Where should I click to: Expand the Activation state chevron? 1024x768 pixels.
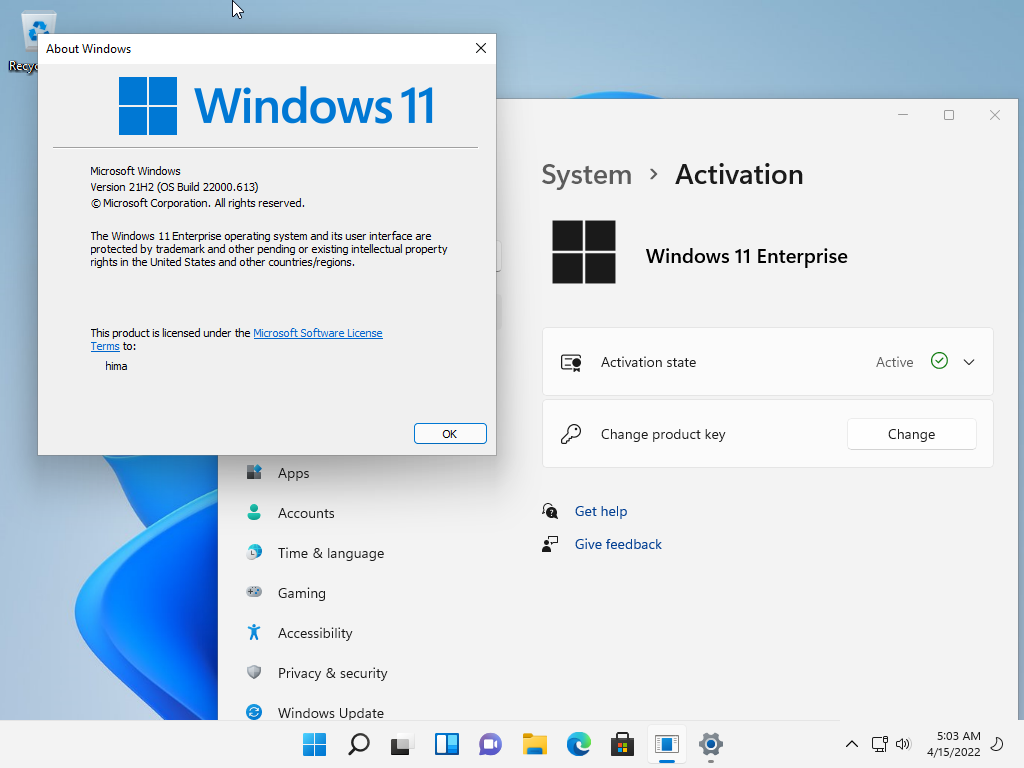(x=969, y=362)
